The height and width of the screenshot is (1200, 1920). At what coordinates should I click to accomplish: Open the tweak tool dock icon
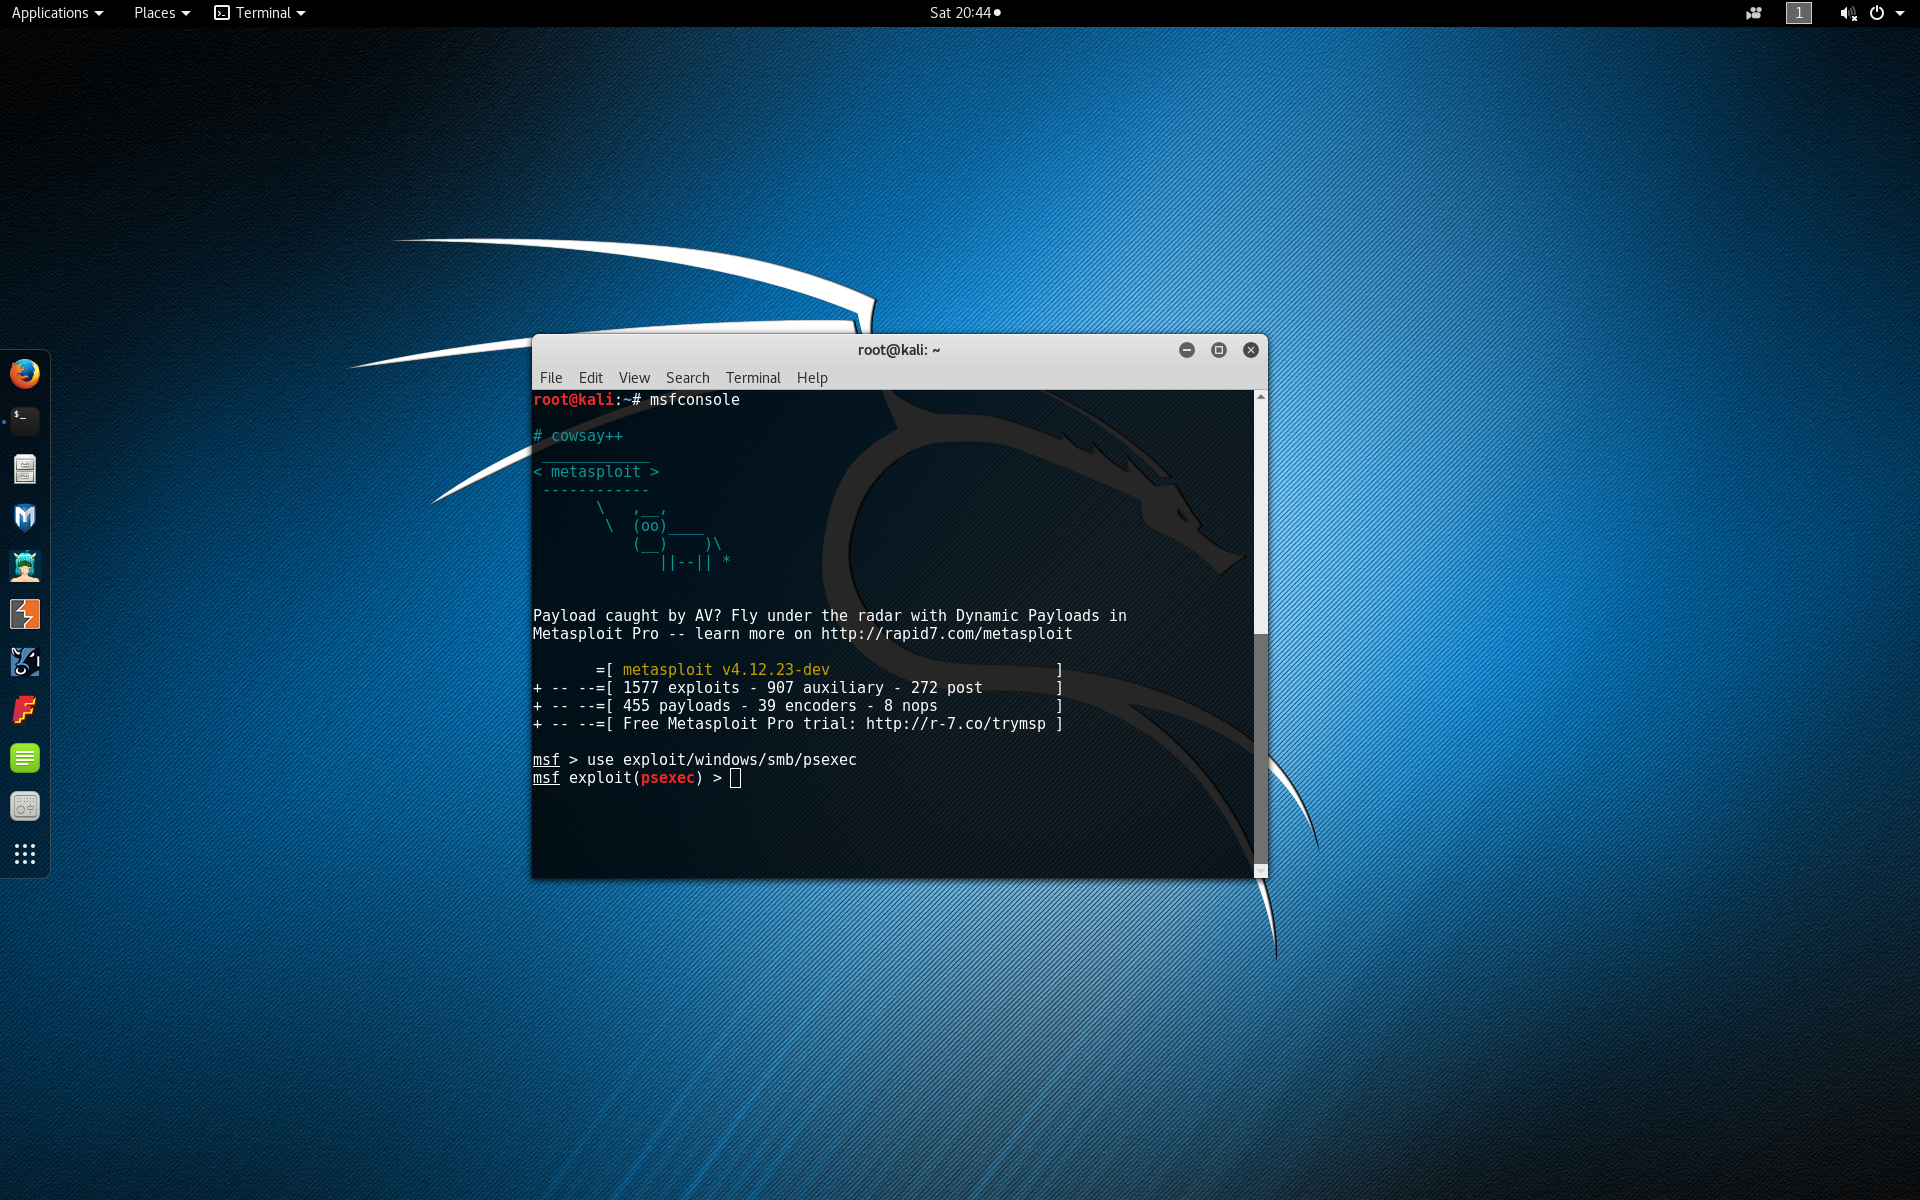tap(25, 806)
